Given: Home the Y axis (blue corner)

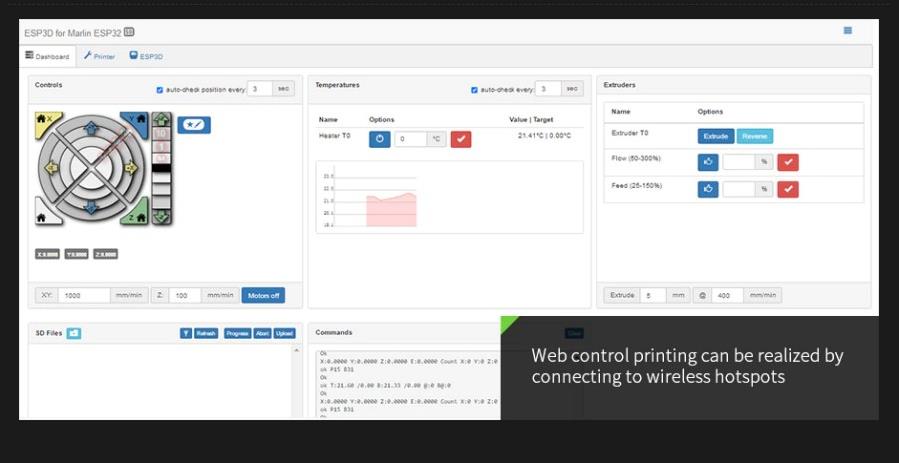Looking at the screenshot, I should pos(138,121).
